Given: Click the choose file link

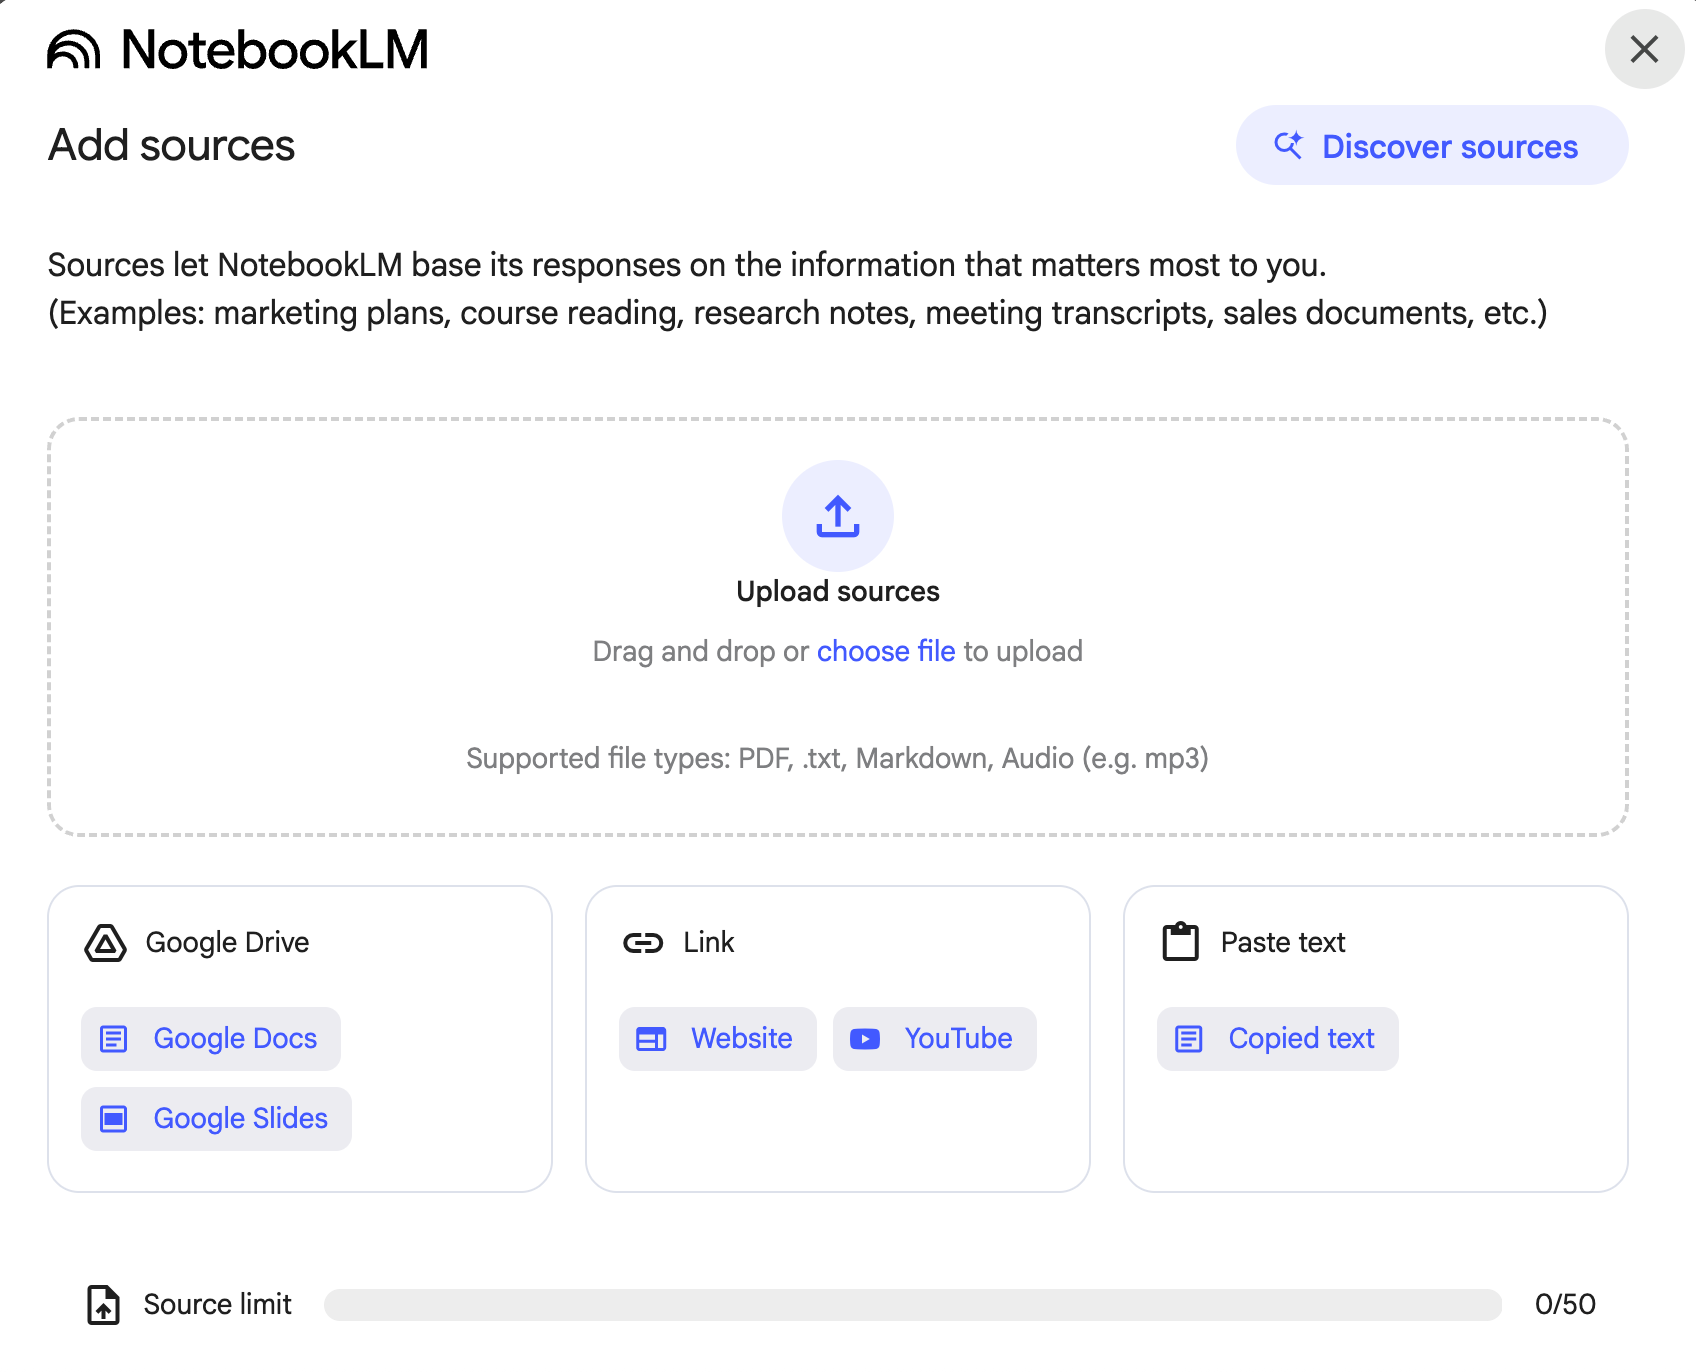Looking at the screenshot, I should (x=886, y=651).
